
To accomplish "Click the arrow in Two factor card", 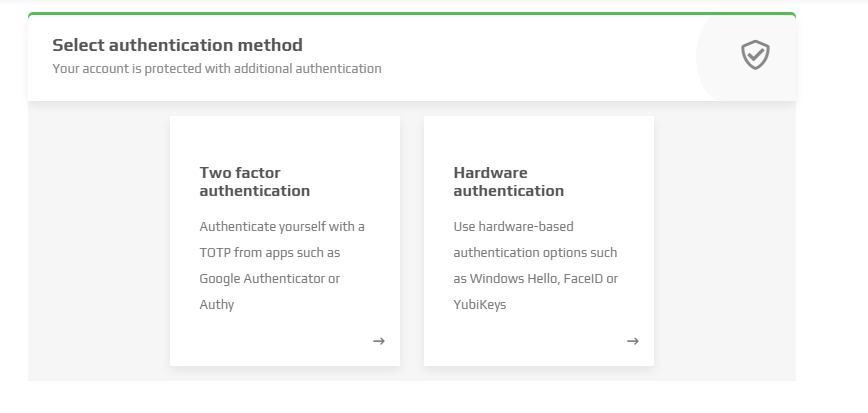I will (x=379, y=341).
